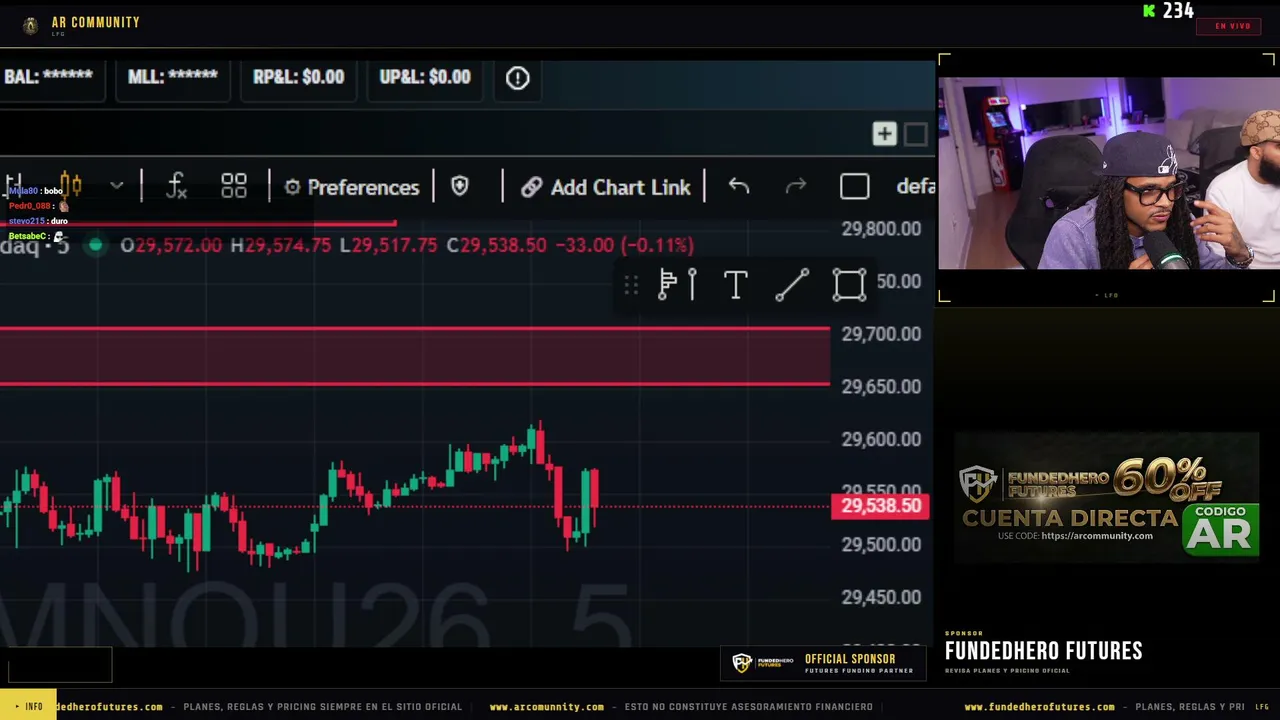The width and height of the screenshot is (1280, 720).
Task: Click the INFO tag in bottom ticker
Action: (27, 706)
